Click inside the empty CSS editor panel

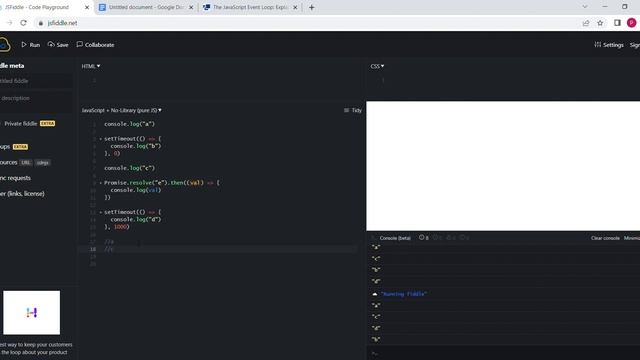tap(504, 84)
